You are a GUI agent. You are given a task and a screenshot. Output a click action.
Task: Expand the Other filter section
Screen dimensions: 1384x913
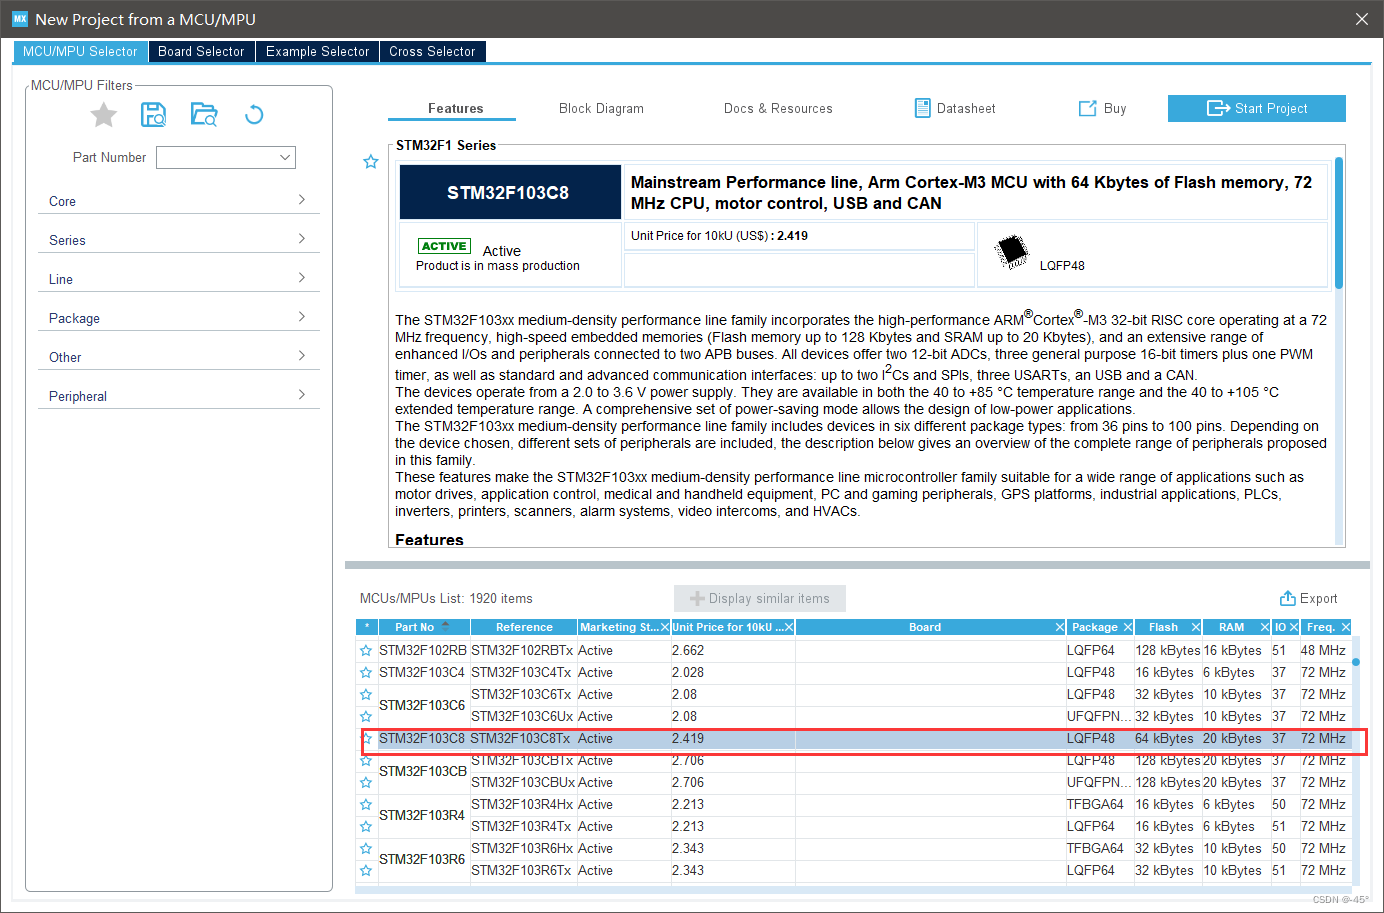(178, 357)
